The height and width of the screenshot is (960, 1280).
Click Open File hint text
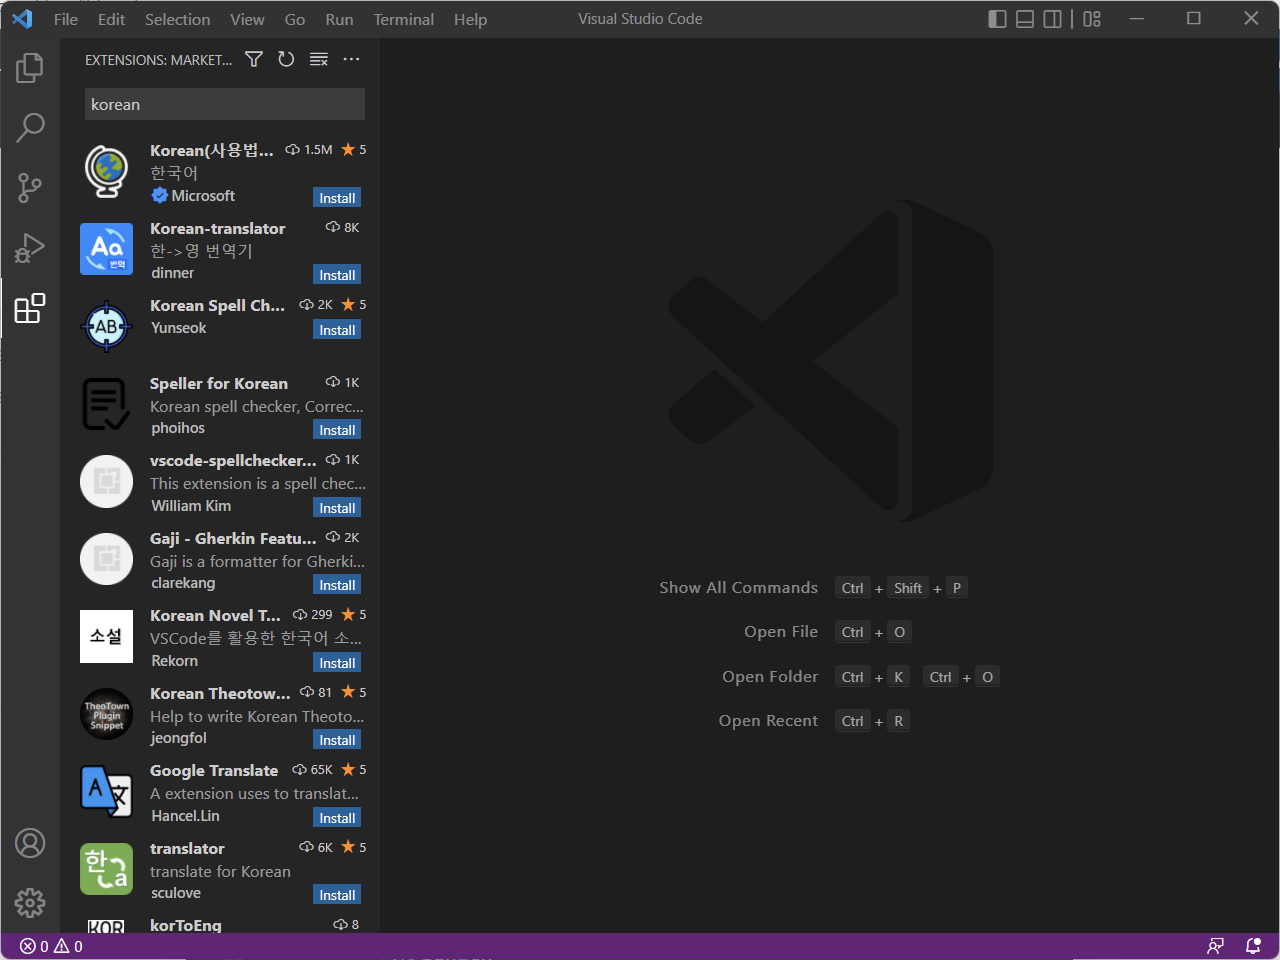781,632
